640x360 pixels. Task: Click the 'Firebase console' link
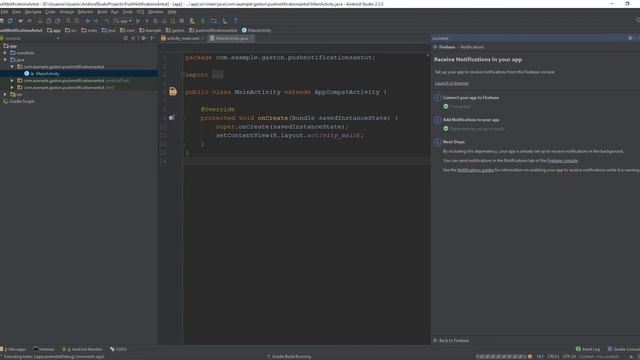tap(562, 161)
